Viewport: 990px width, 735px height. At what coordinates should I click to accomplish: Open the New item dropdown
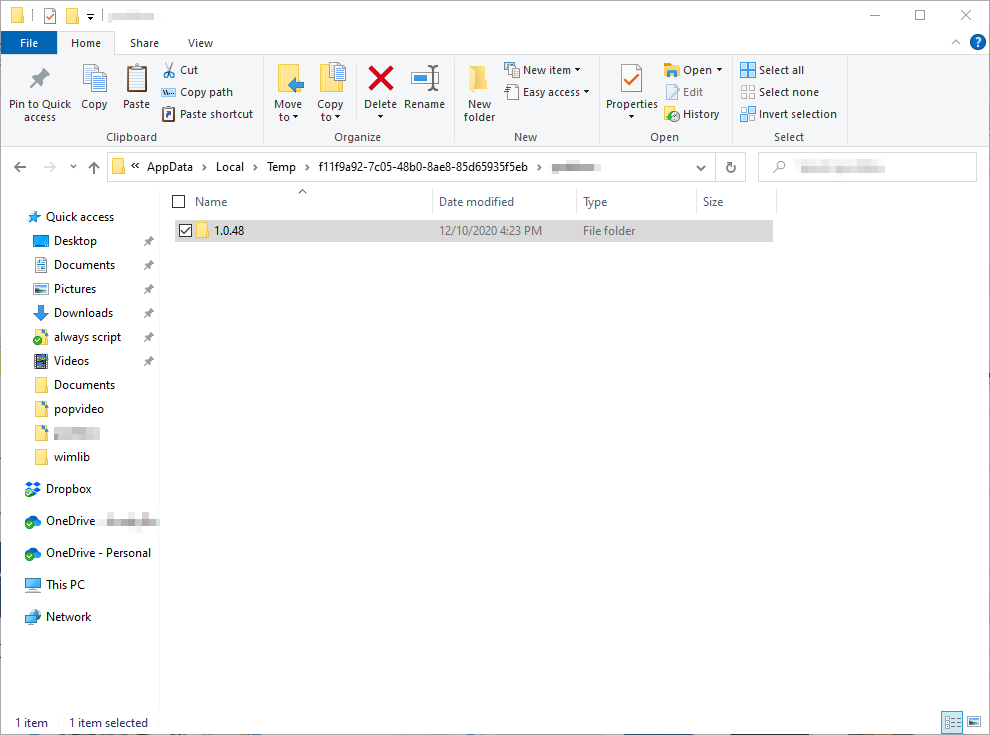click(546, 69)
